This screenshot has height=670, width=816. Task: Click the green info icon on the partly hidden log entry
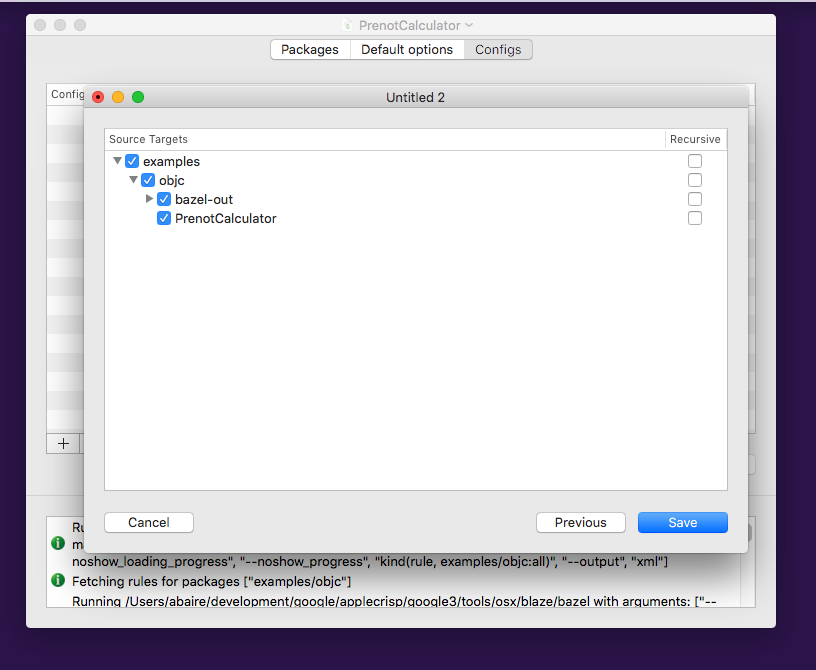(x=58, y=543)
